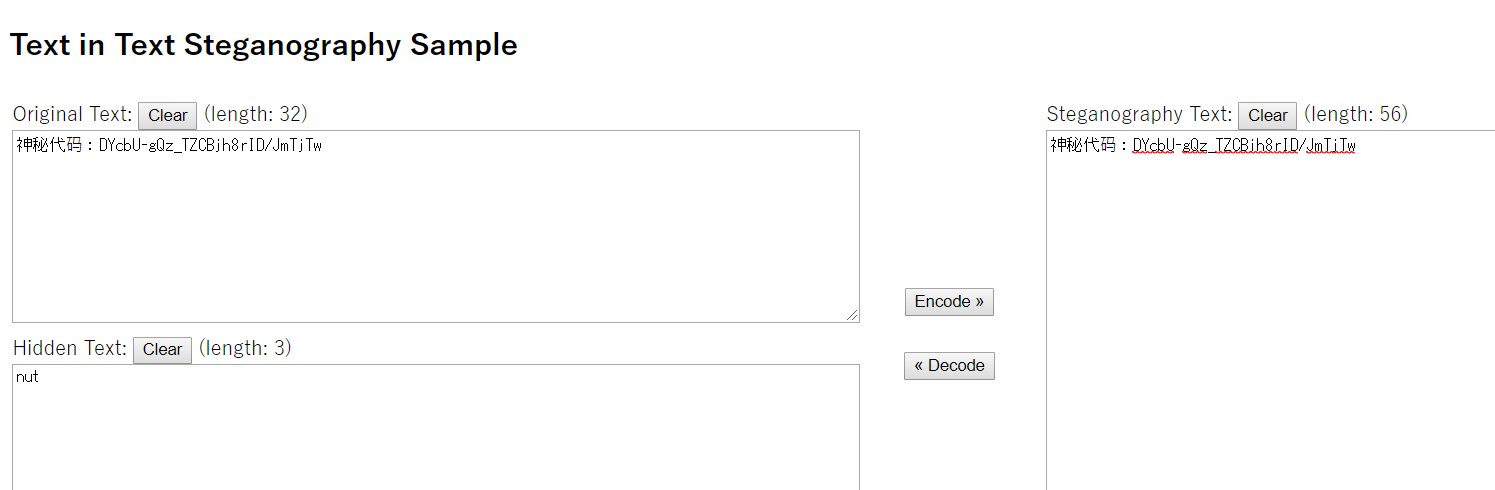Place cursor on the hidden word "nut"

tap(28, 377)
